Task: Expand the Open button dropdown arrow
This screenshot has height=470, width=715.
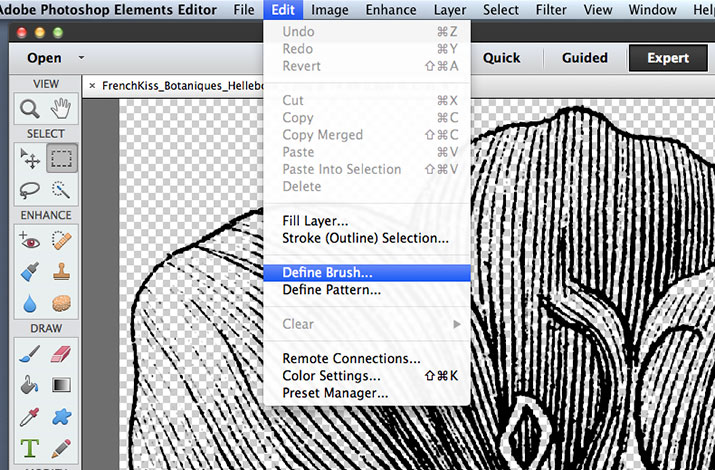Action: (x=81, y=58)
